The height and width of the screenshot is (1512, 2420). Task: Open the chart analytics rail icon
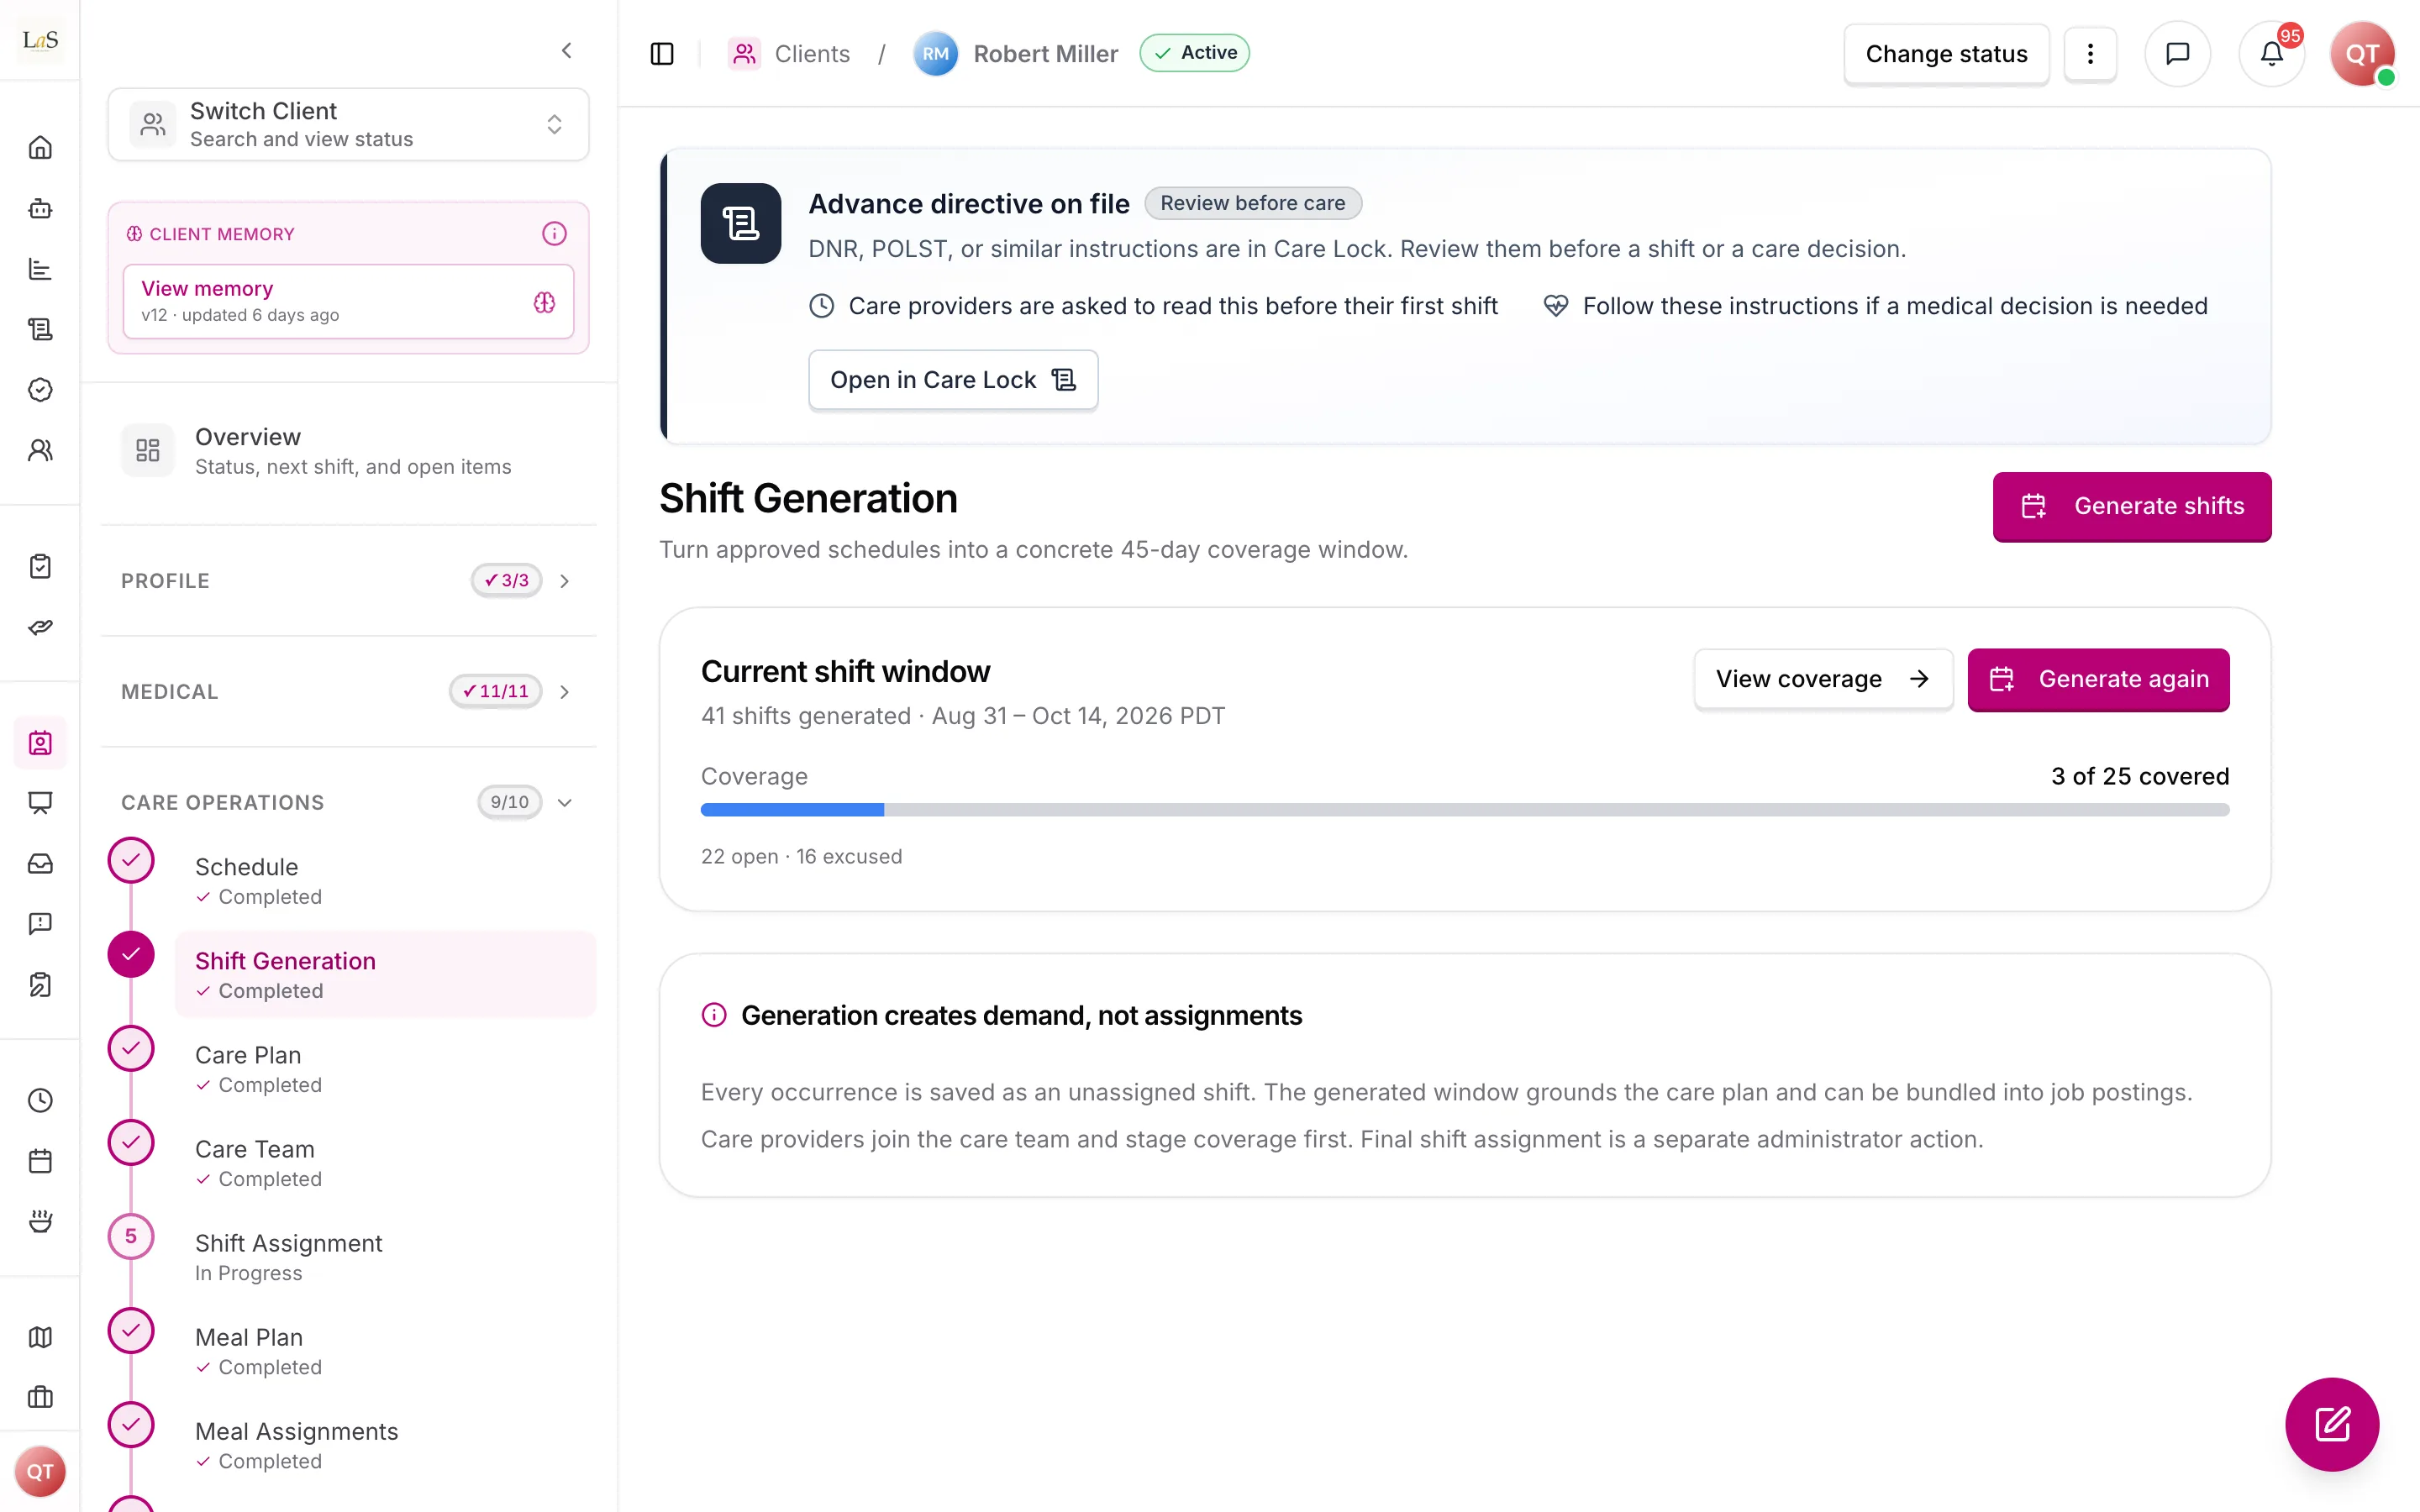point(40,269)
